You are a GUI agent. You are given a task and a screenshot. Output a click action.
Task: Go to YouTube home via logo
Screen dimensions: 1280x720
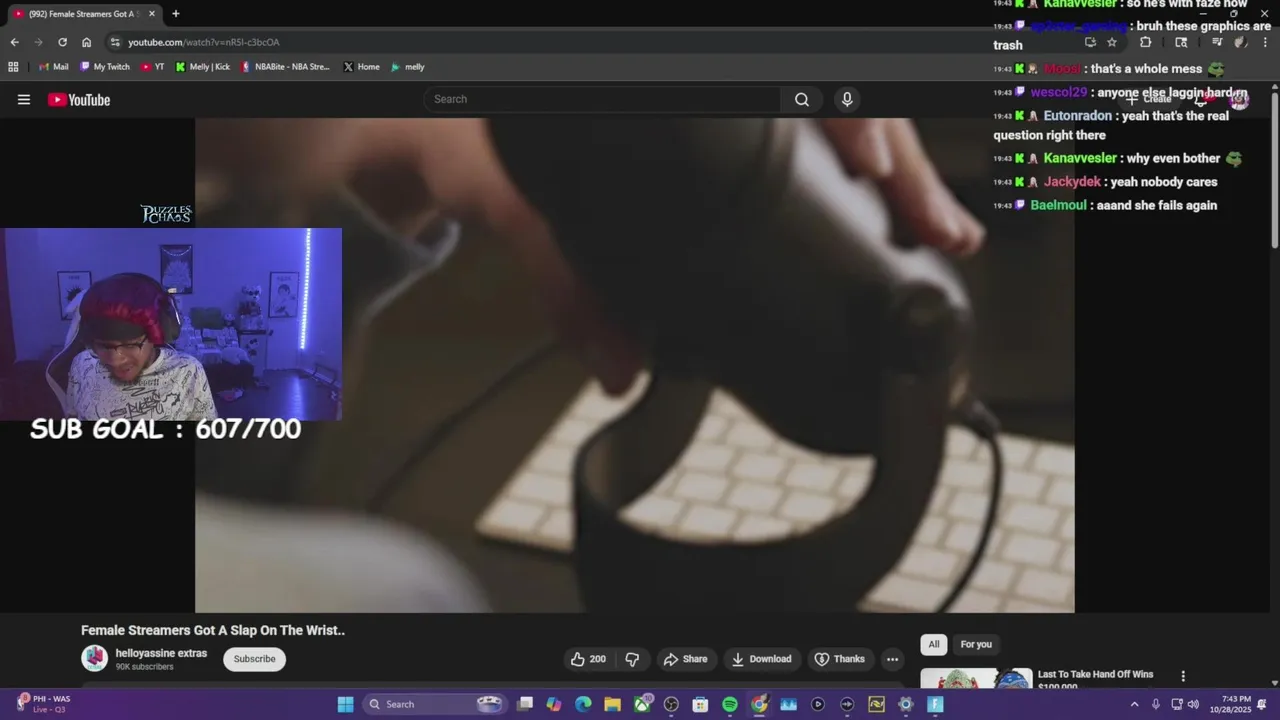pos(79,99)
